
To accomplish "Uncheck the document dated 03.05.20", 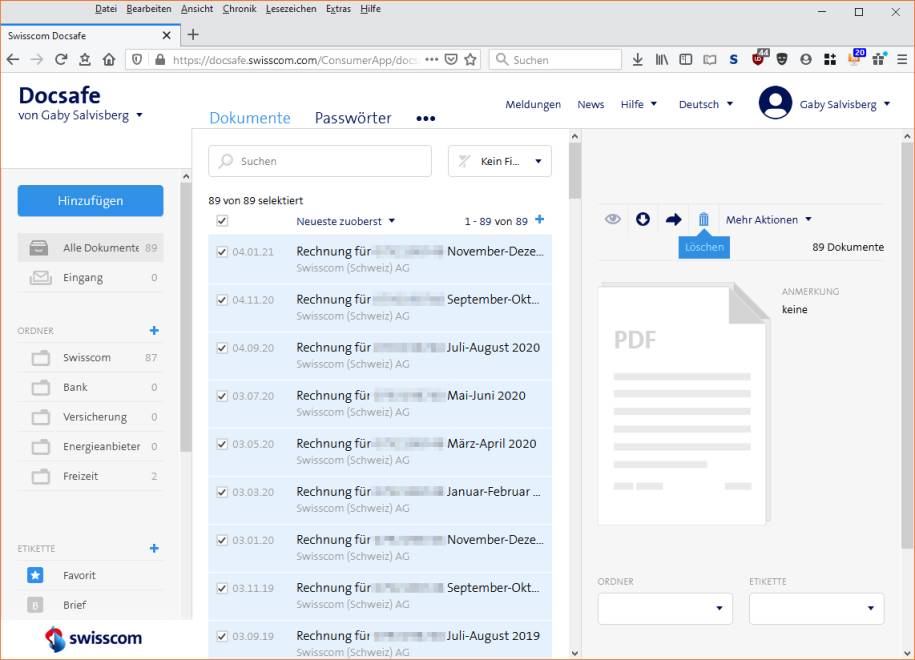I will (x=222, y=444).
